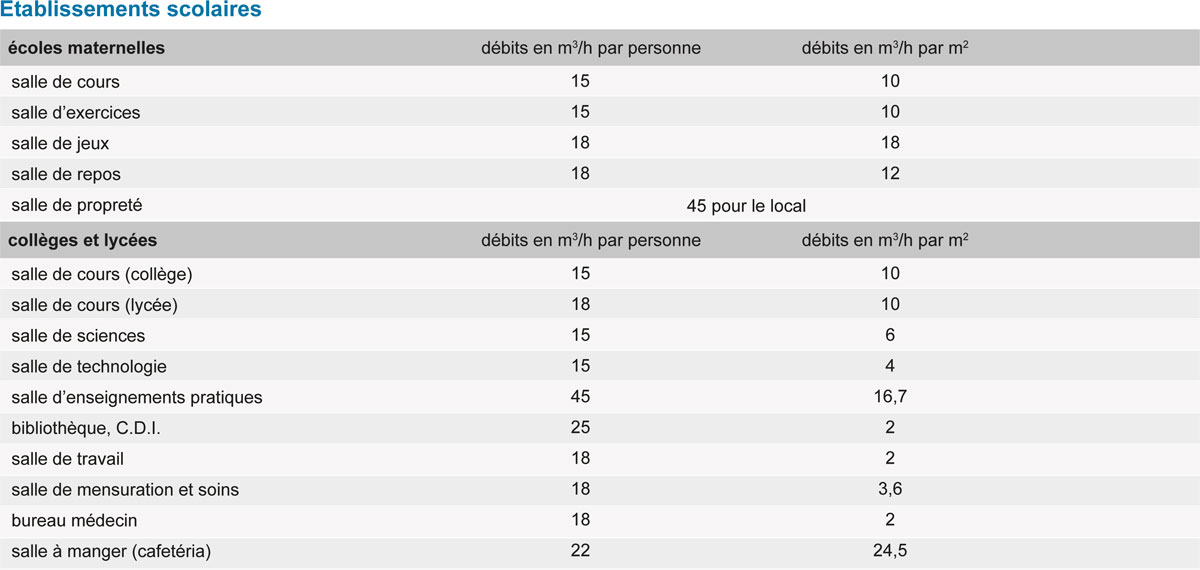Click the 'salle de propreté' row label

[77, 205]
